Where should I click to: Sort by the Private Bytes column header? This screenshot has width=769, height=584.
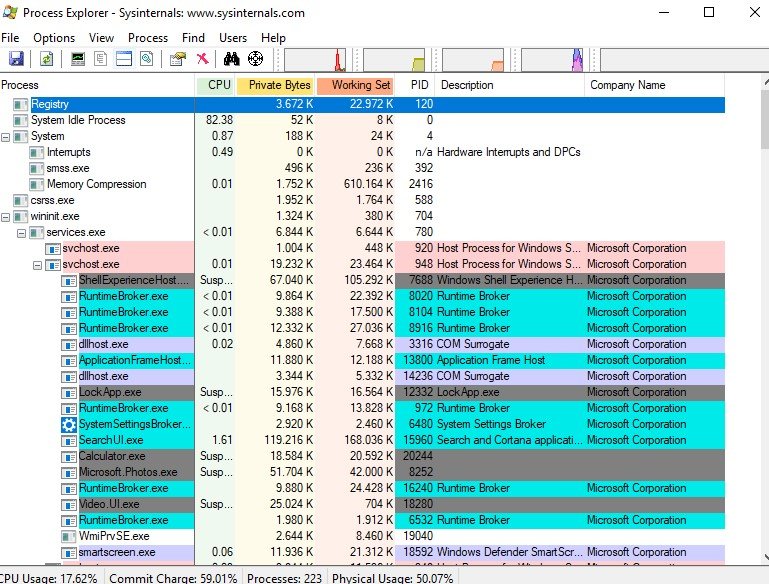coord(276,85)
